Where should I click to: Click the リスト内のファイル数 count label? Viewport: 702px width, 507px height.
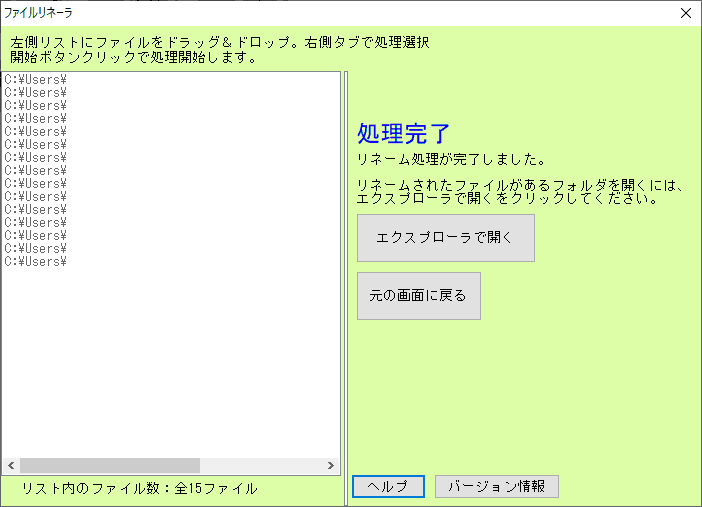[139, 488]
